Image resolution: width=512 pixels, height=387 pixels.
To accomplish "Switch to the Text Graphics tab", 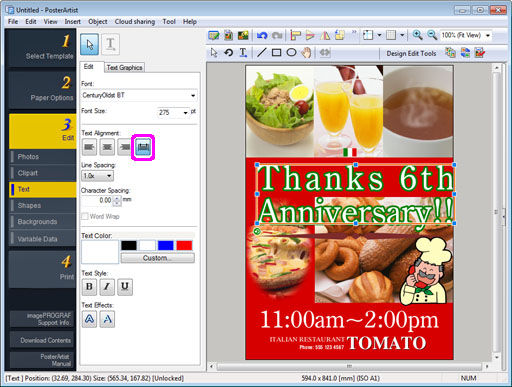I will click(x=124, y=67).
